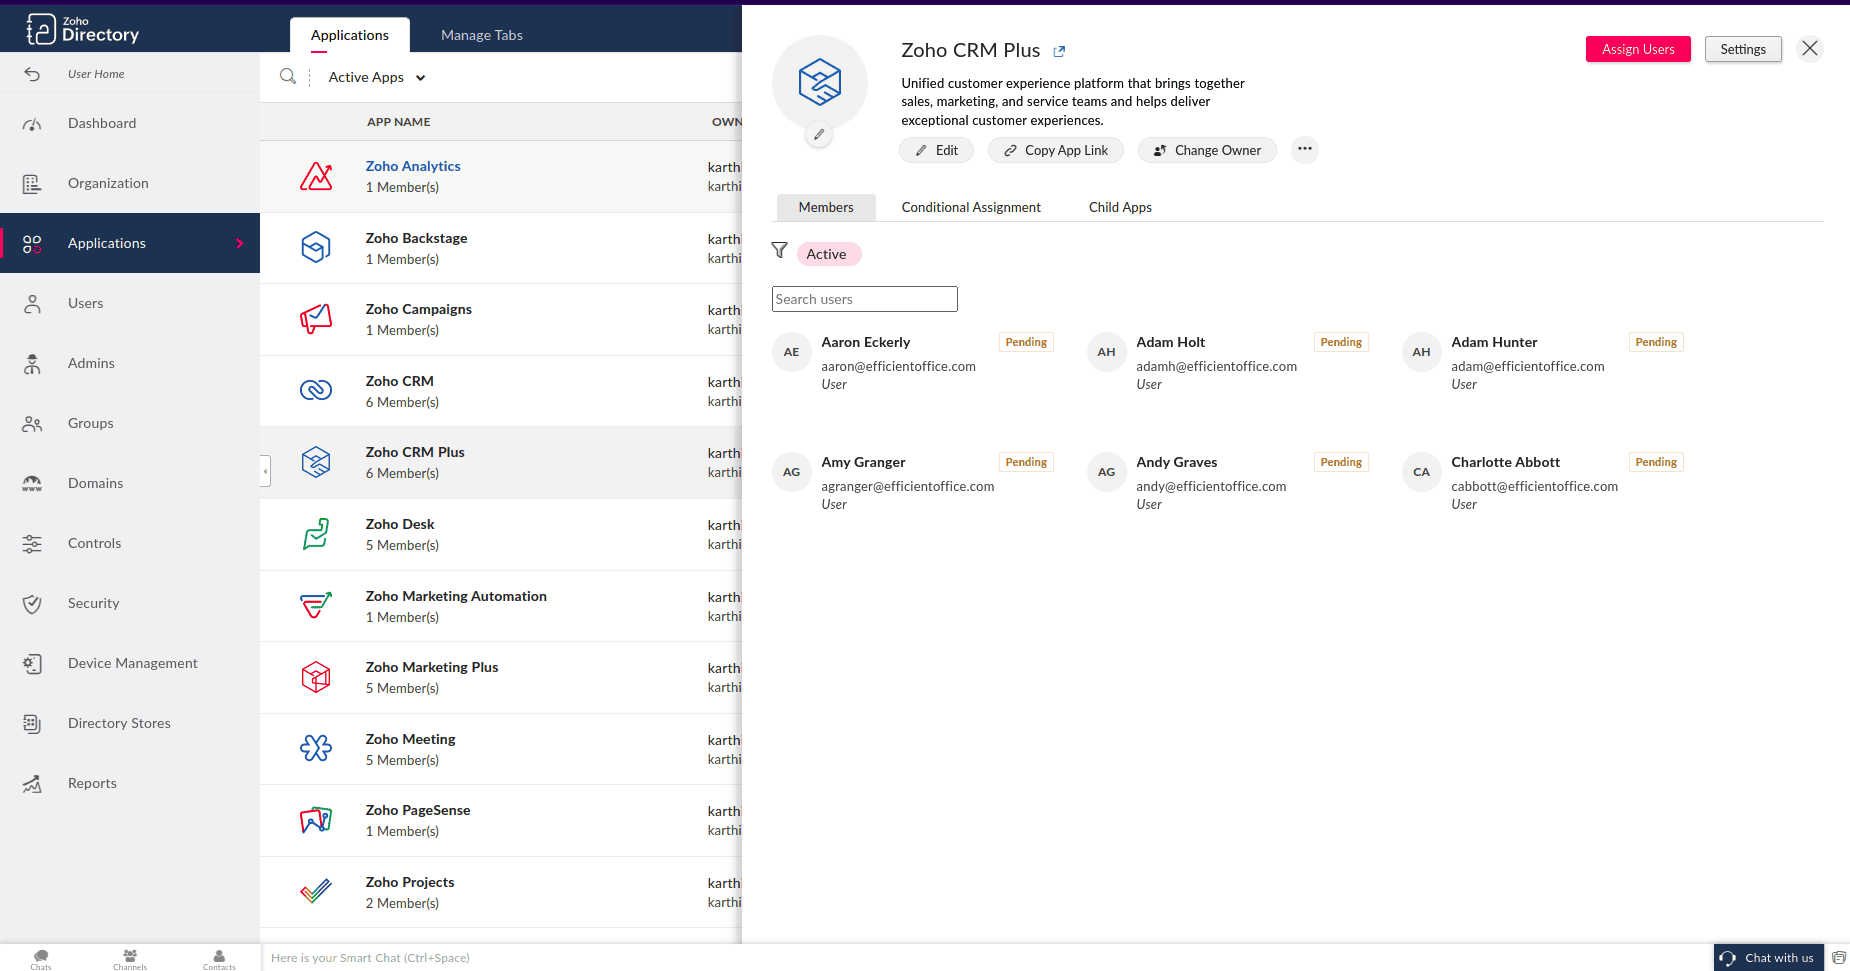Open Zoho Meeting app icon in list

point(316,748)
